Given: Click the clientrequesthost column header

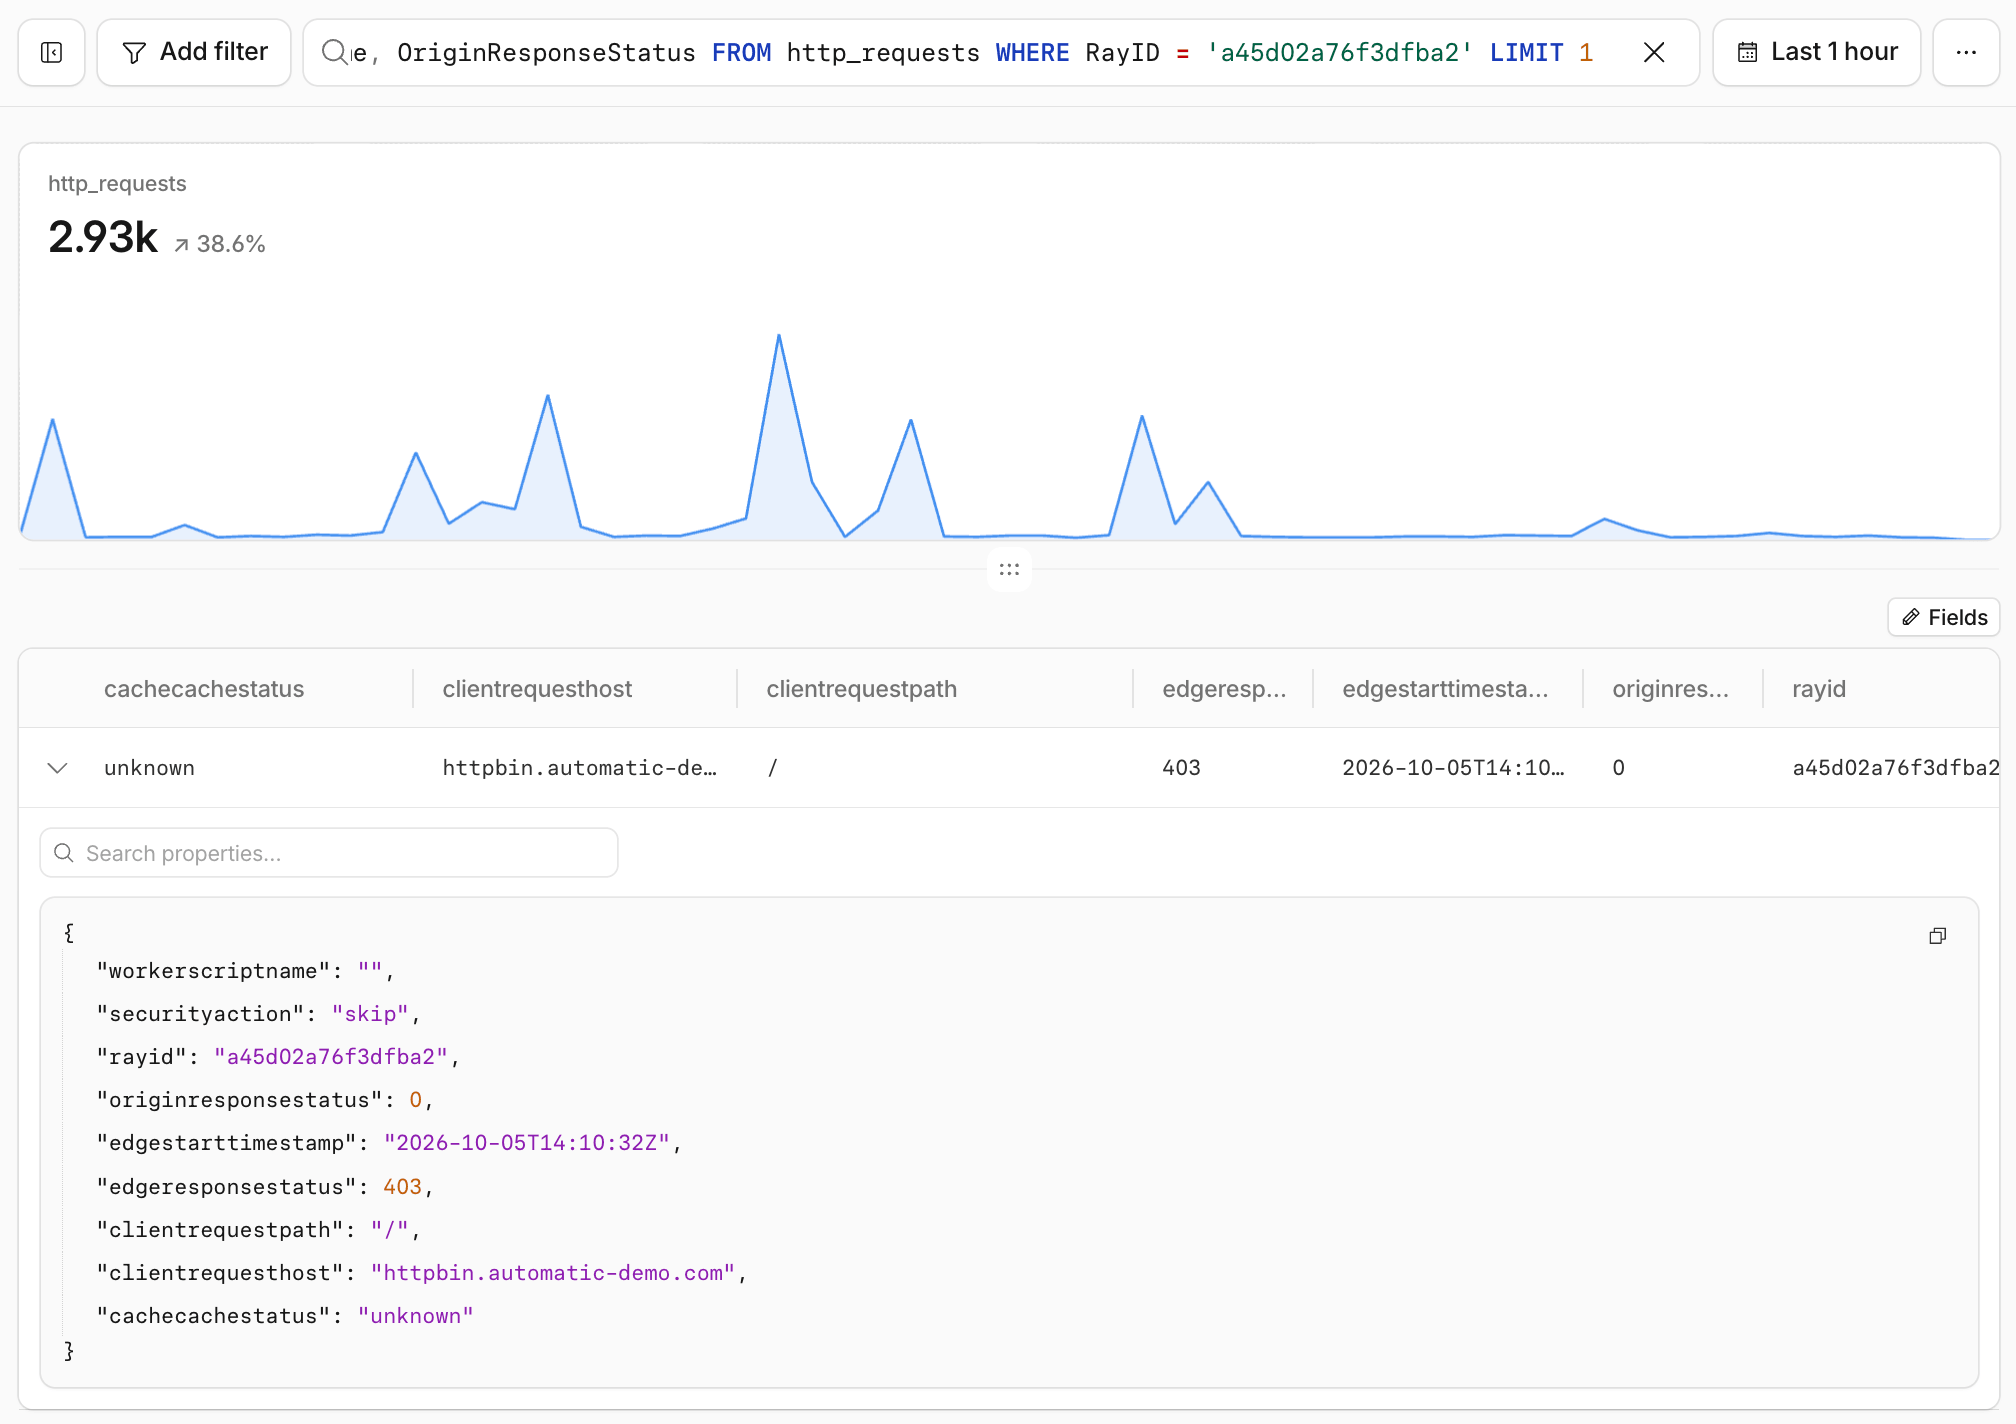Looking at the screenshot, I should (537, 689).
